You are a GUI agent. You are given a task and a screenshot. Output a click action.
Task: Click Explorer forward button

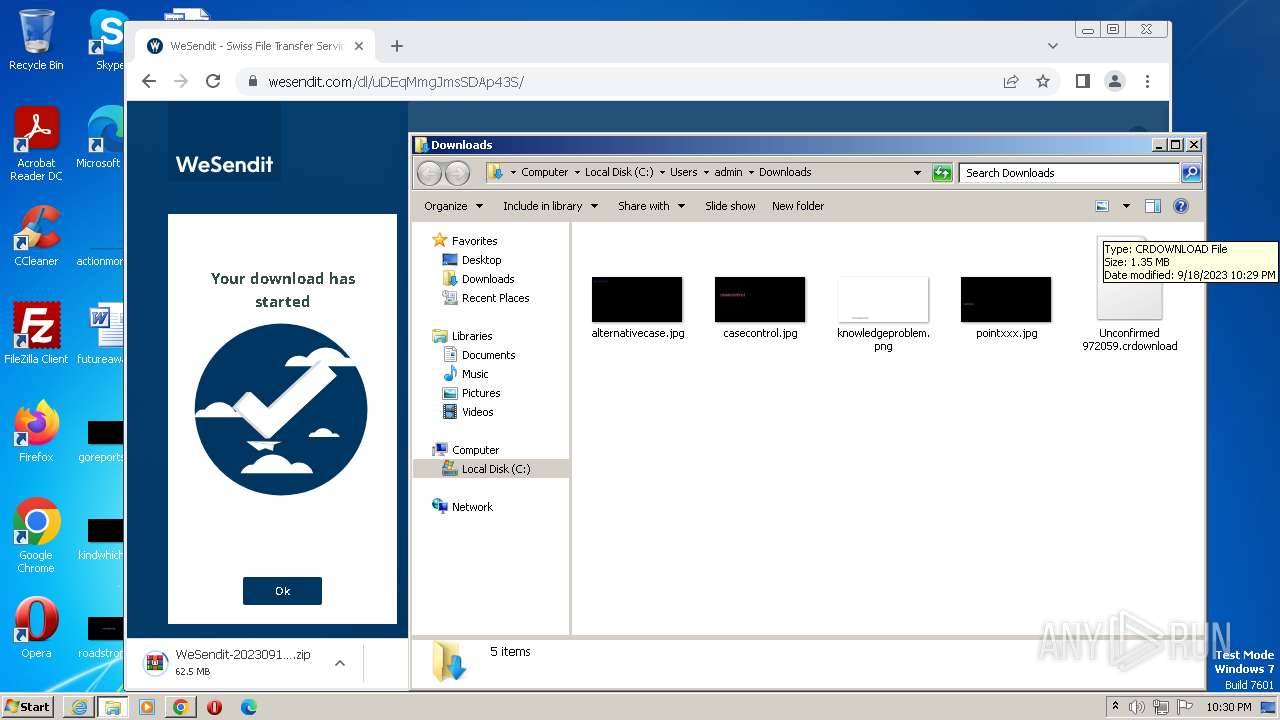[x=457, y=173]
